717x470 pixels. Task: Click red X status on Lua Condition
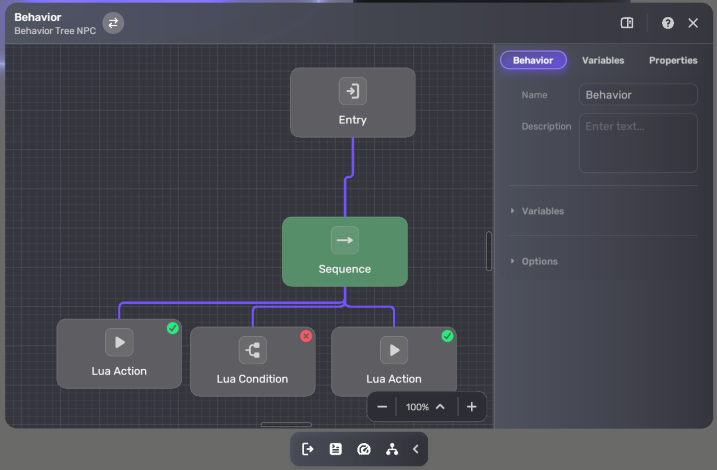306,336
